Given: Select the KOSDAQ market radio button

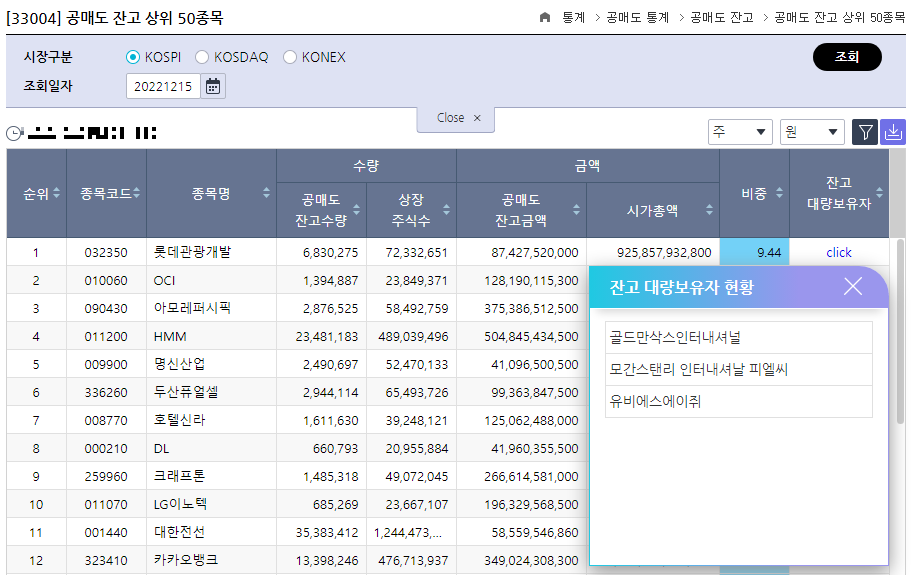Looking at the screenshot, I should point(202,57).
